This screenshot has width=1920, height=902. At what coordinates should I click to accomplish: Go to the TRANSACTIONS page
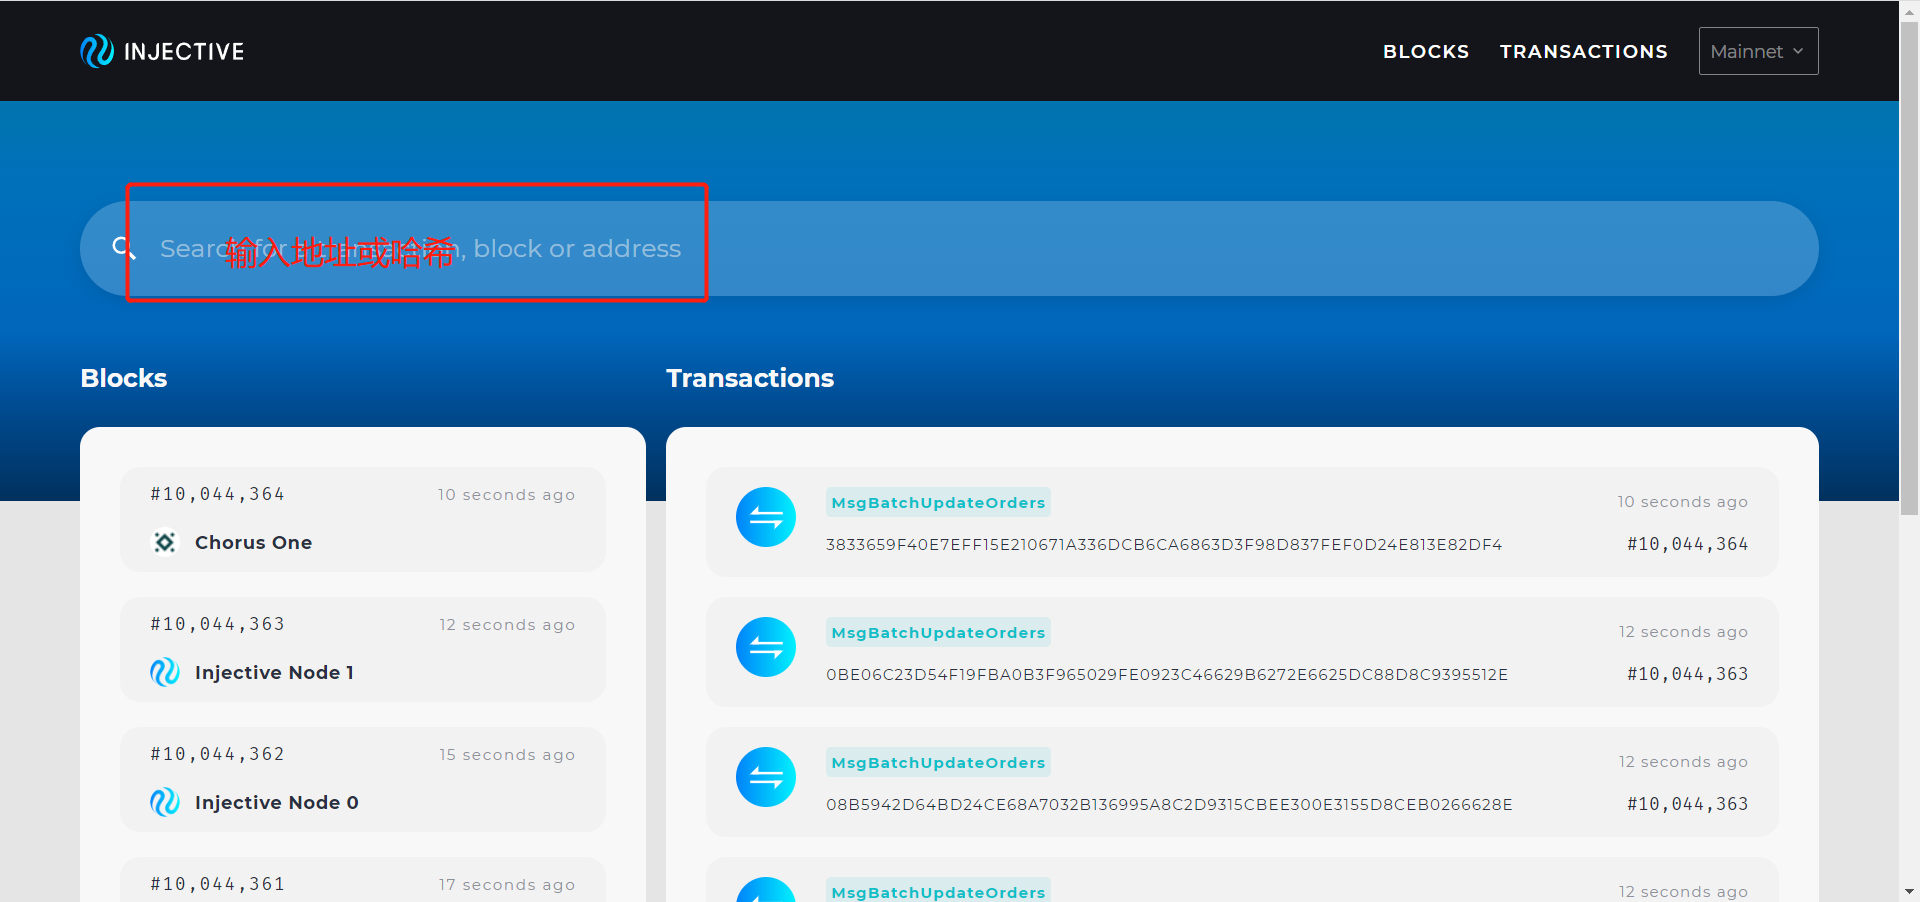point(1583,51)
